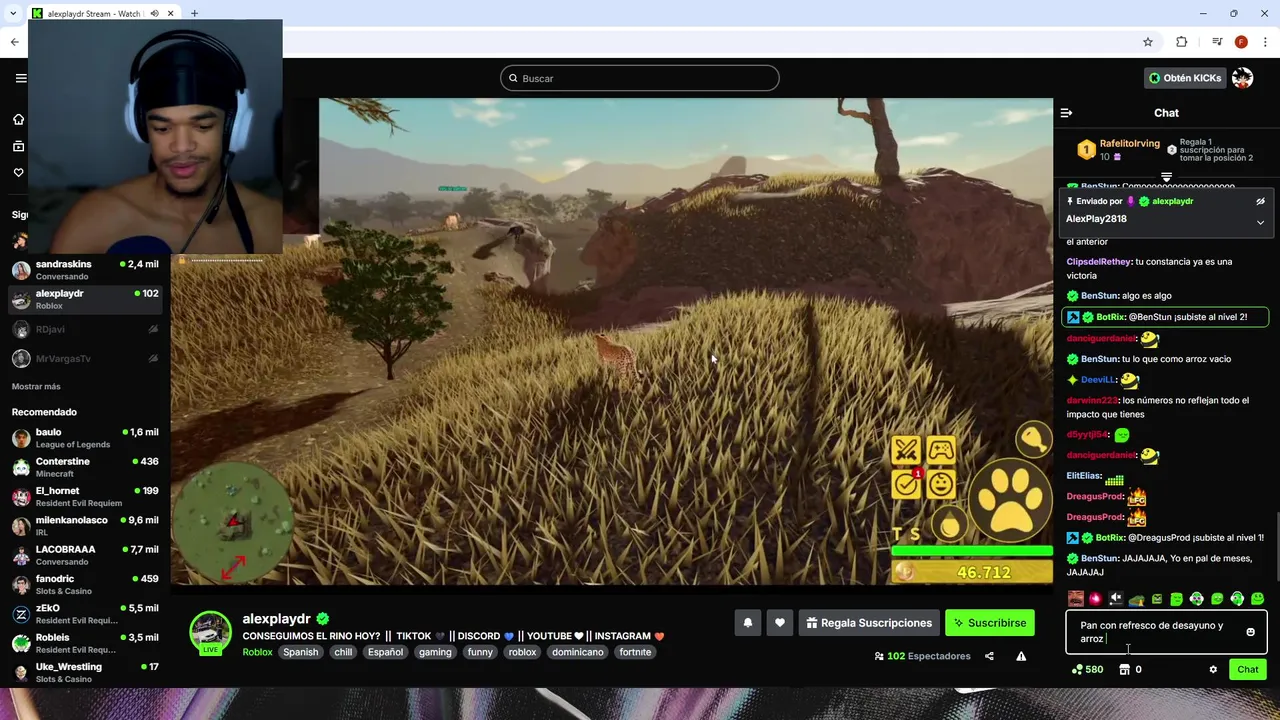Open the browser tab search dropdown
The image size is (1280, 720).
click(x=13, y=14)
